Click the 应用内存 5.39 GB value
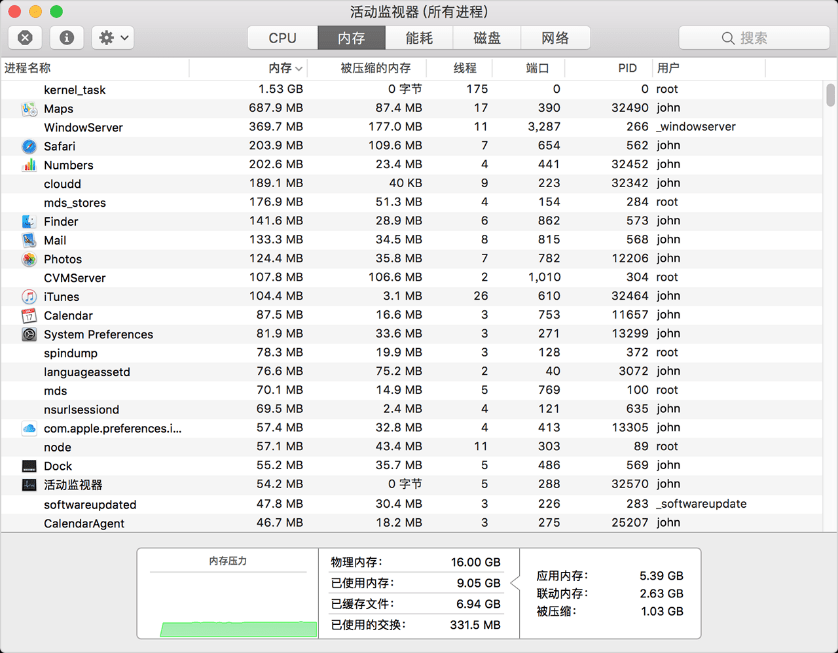838x653 pixels. click(662, 576)
